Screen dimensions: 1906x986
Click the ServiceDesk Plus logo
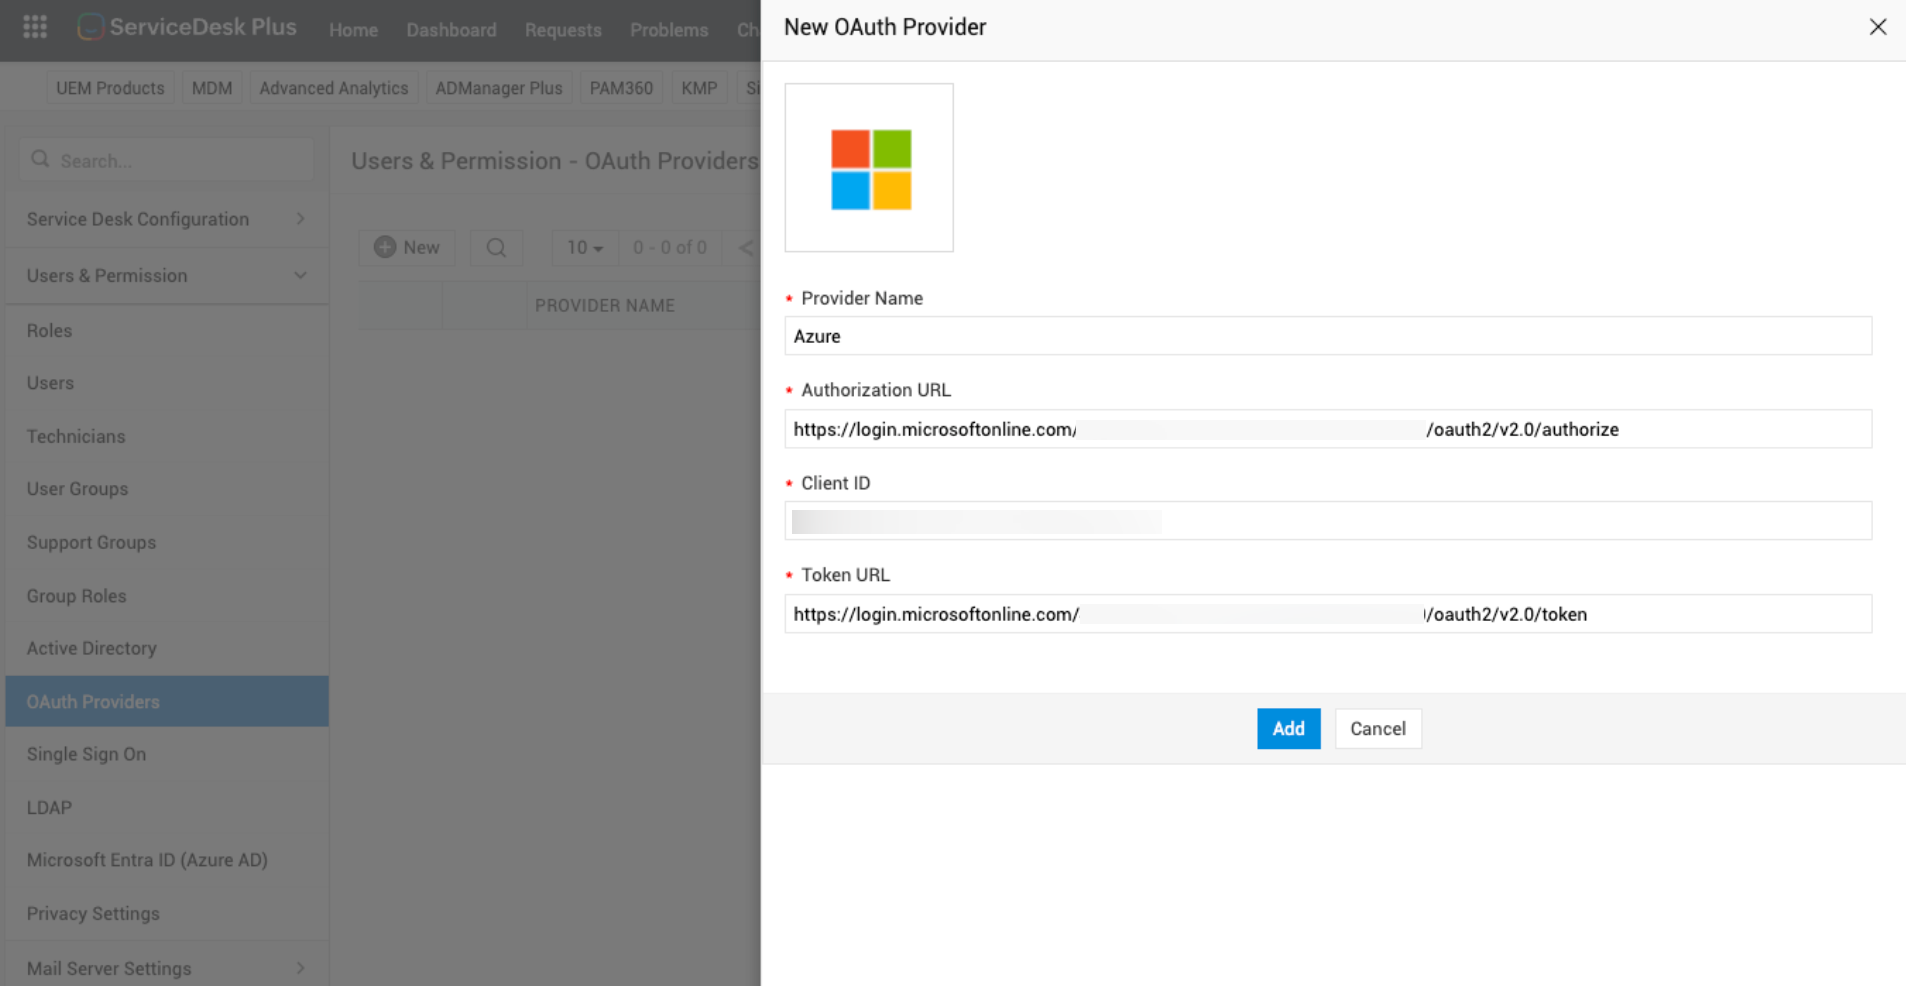coord(187,27)
